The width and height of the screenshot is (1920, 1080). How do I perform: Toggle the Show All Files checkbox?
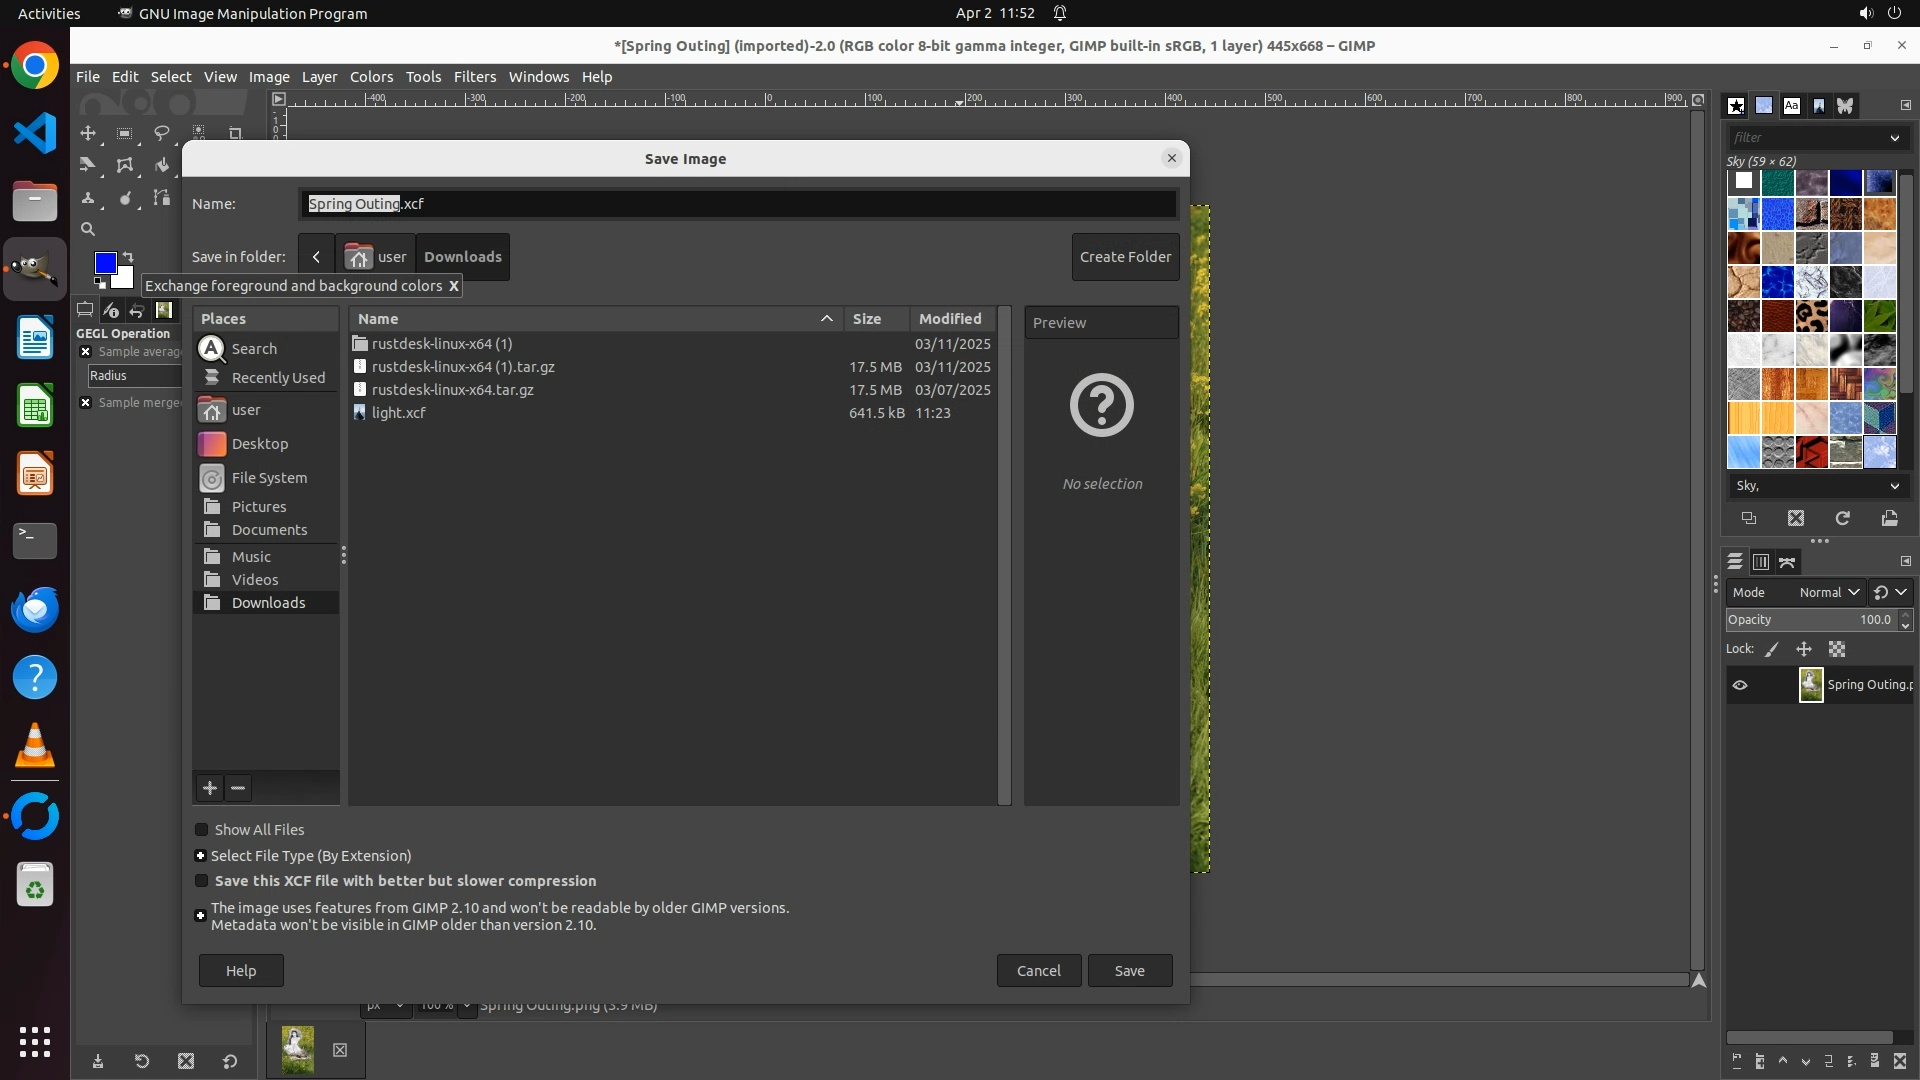tap(201, 829)
